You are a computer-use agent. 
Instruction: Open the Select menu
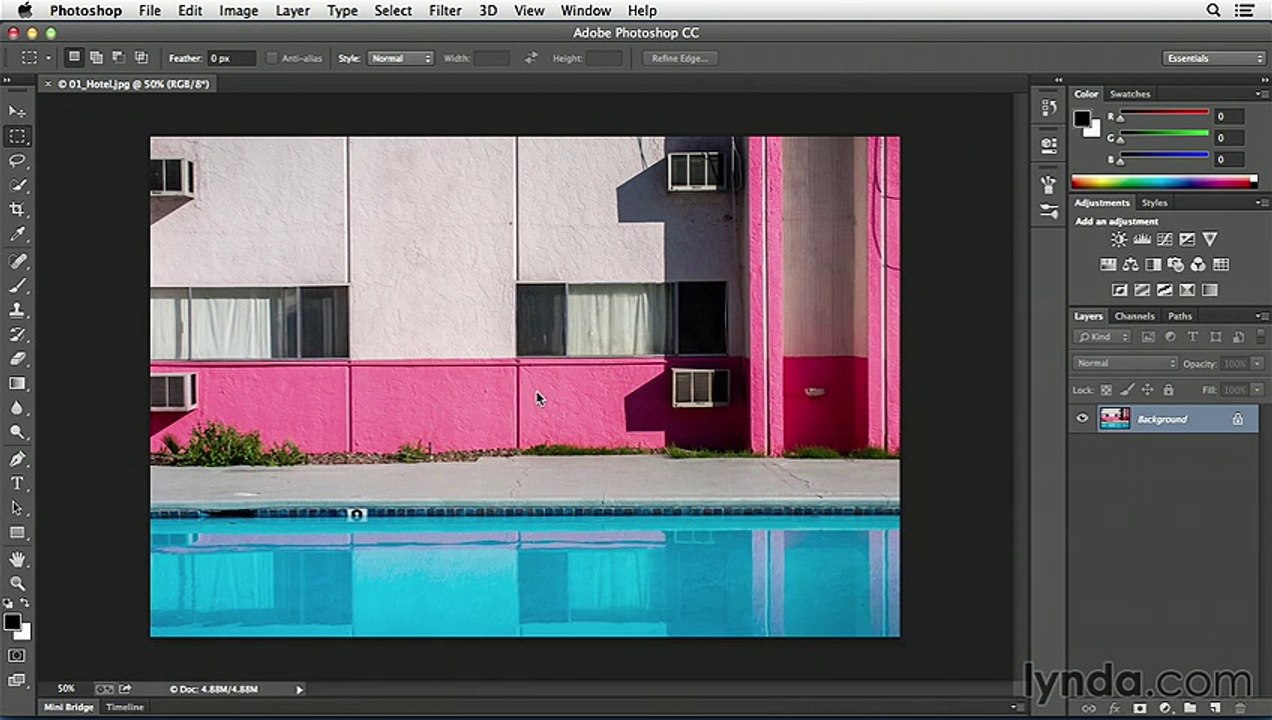[393, 11]
